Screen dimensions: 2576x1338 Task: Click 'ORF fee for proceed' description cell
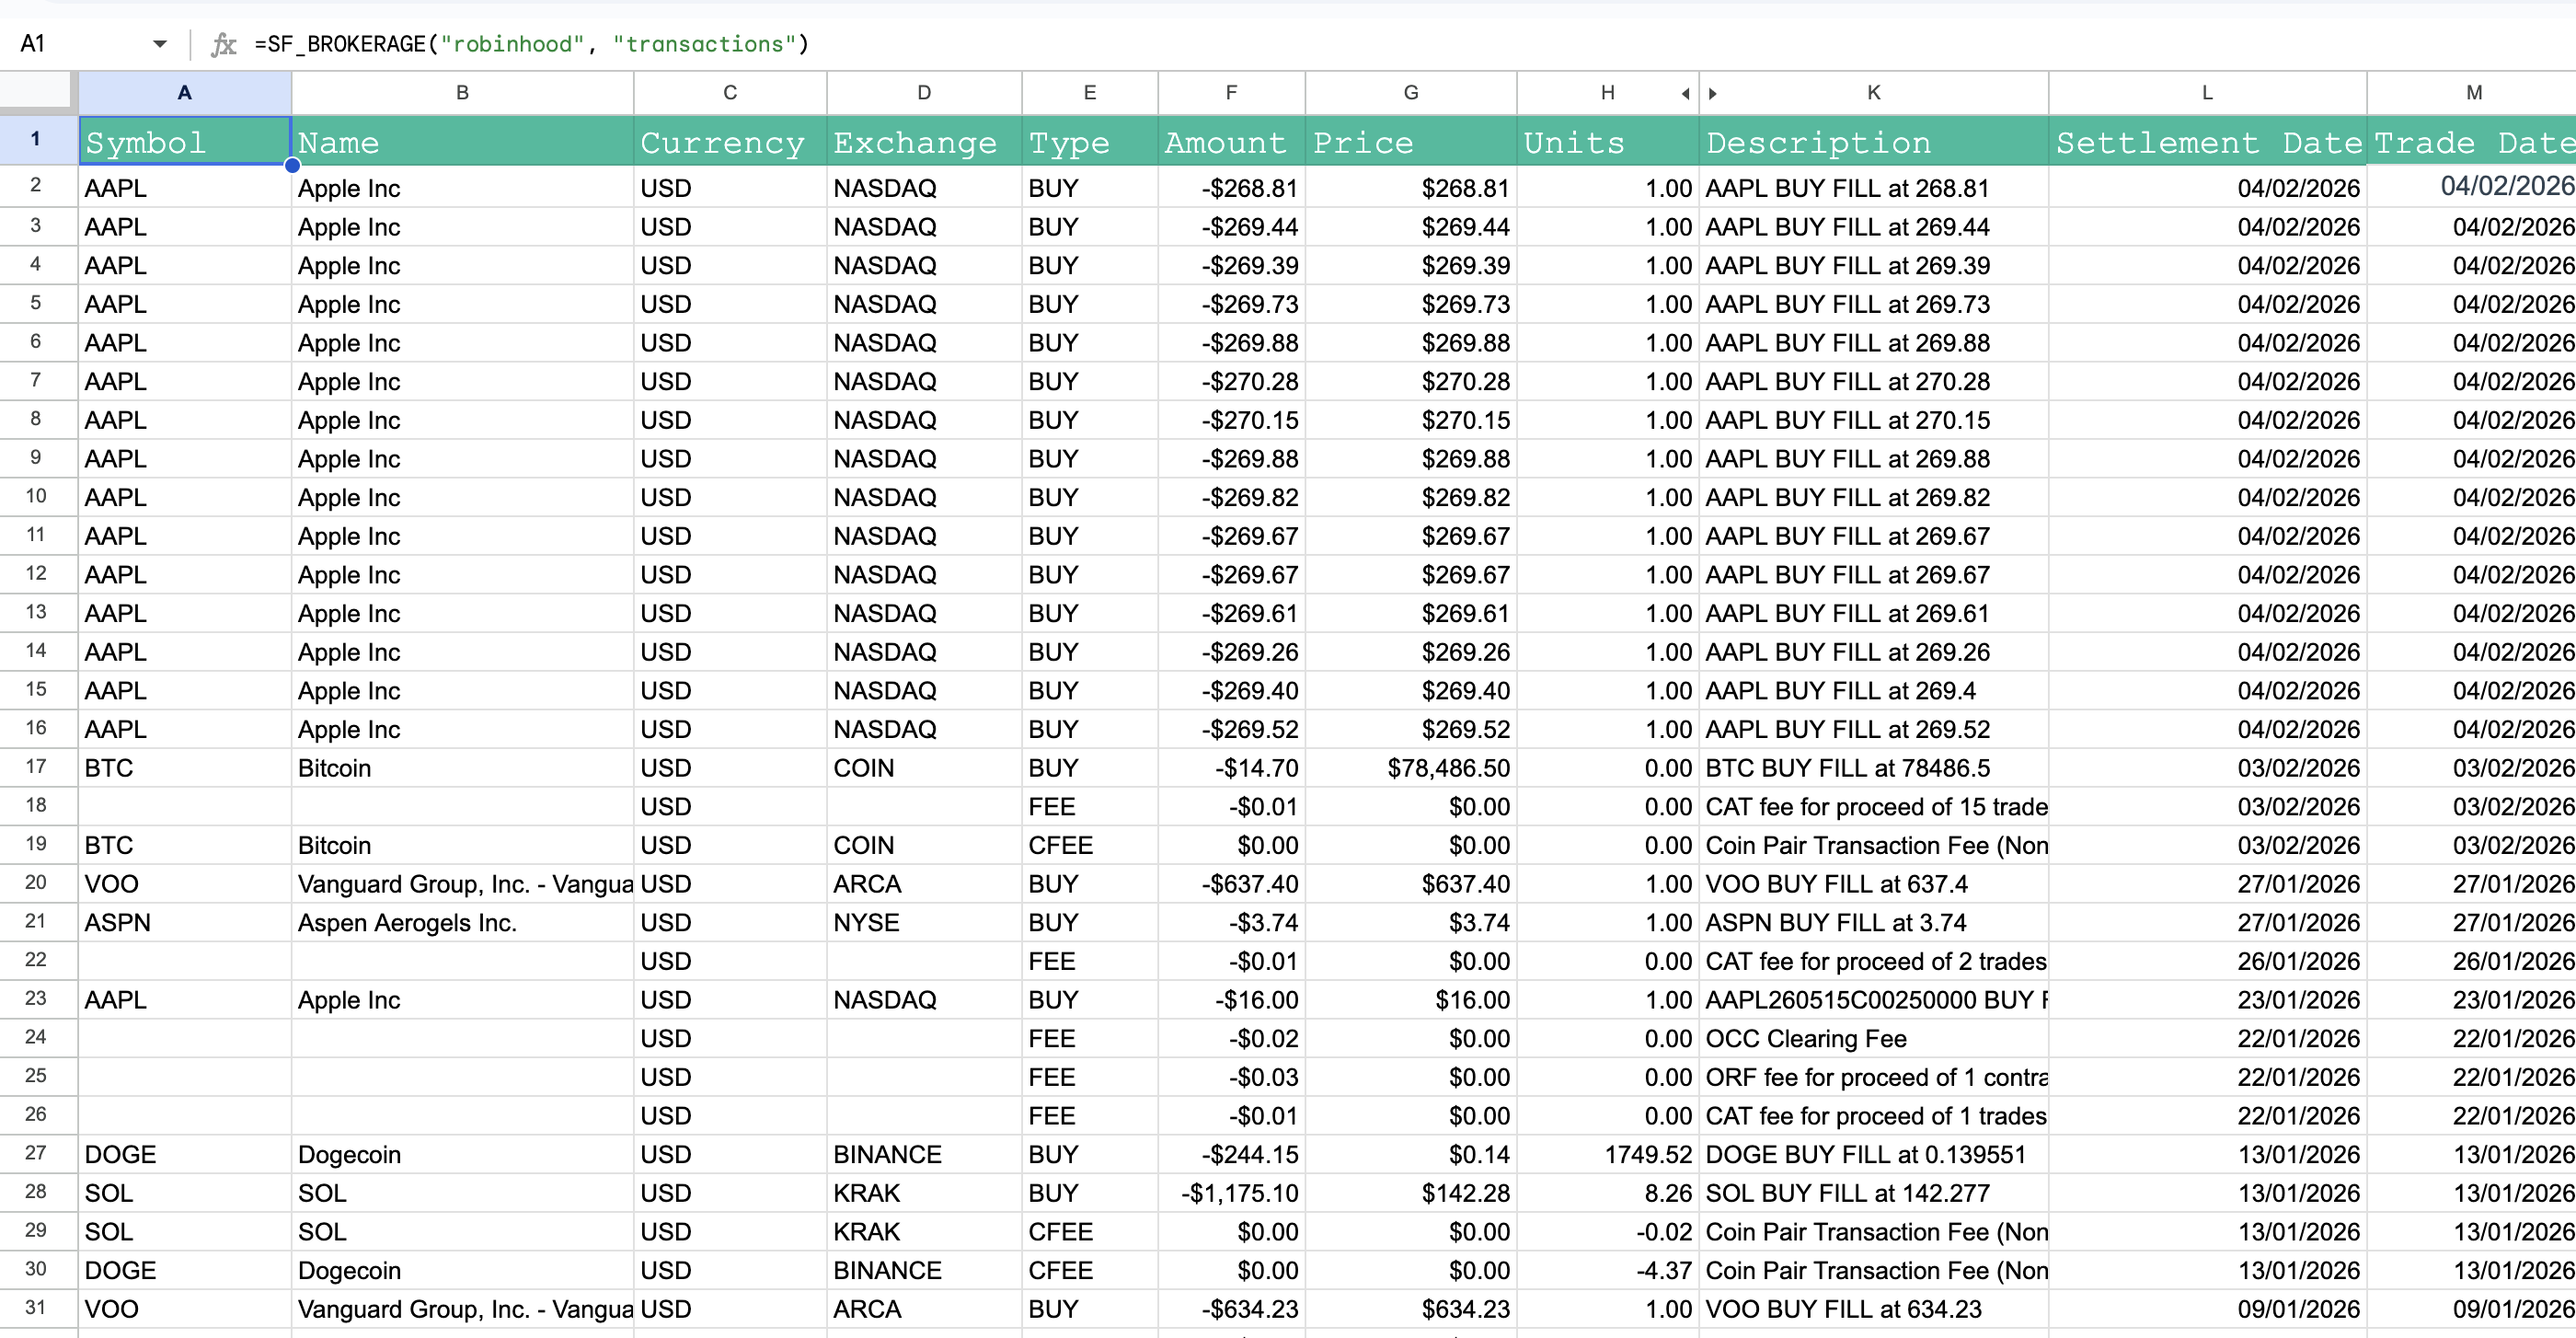coord(1874,1078)
